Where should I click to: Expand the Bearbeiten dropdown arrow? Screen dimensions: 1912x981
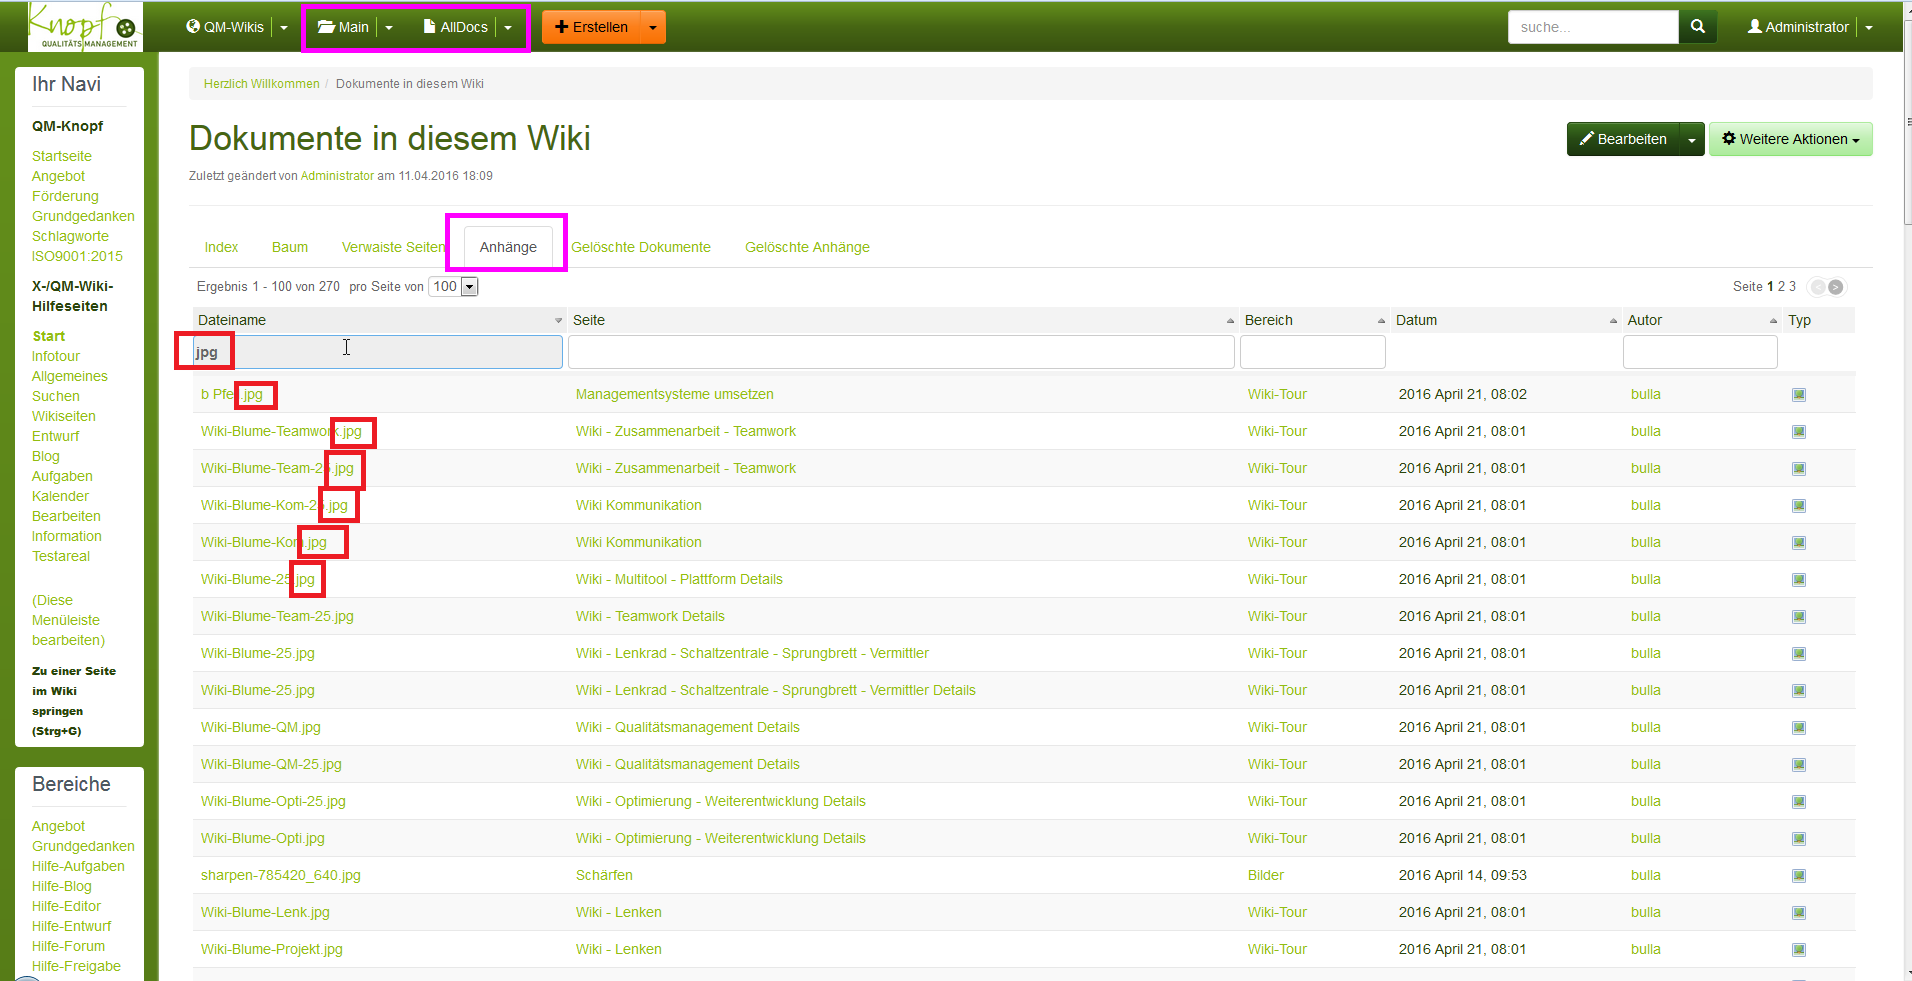1691,140
